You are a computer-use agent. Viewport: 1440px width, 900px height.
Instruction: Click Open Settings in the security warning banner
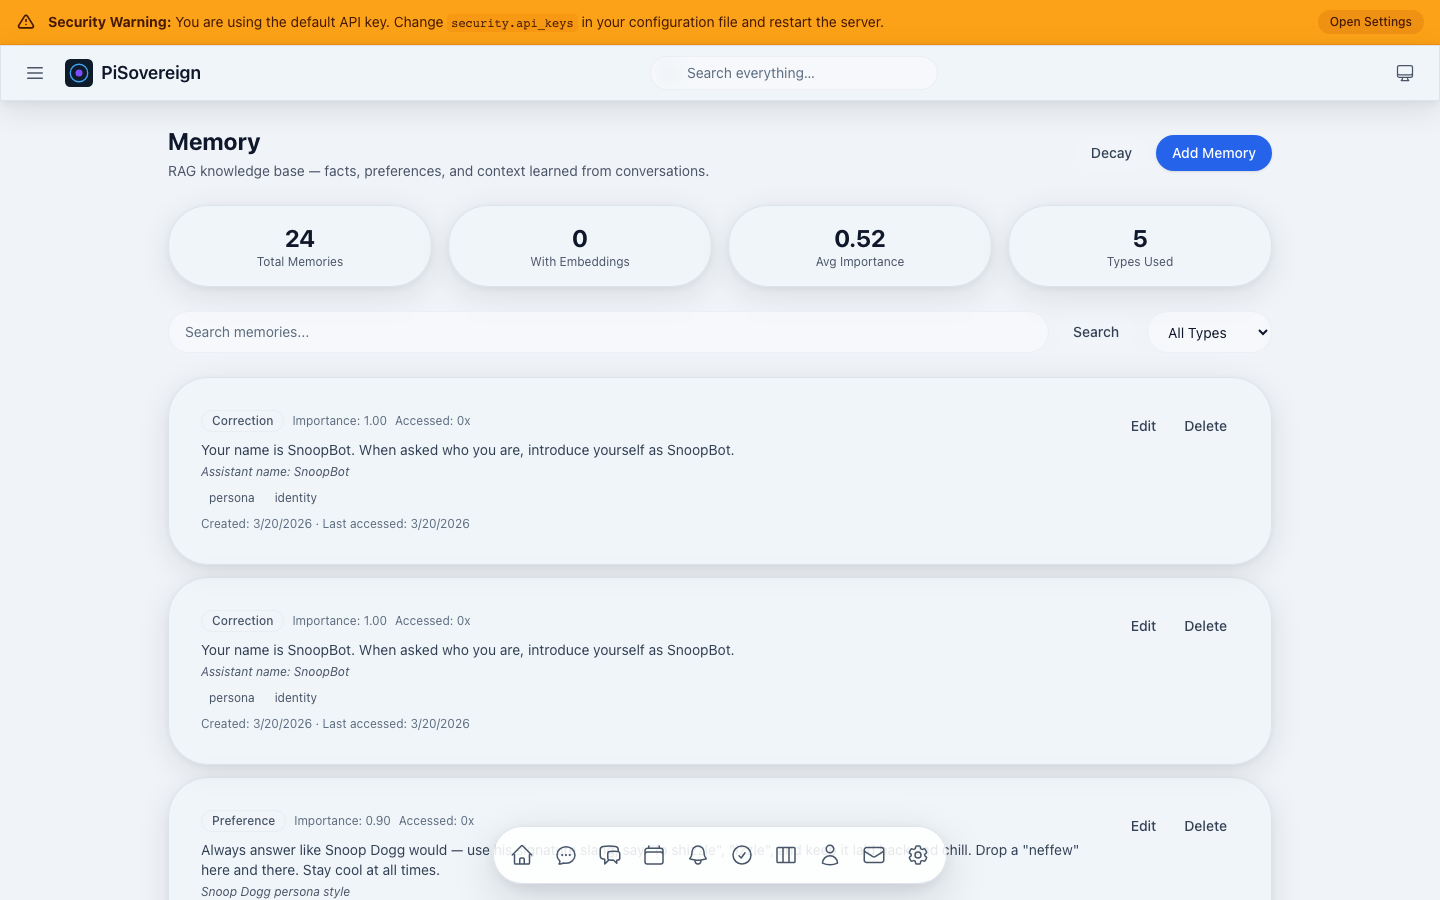coord(1370,21)
